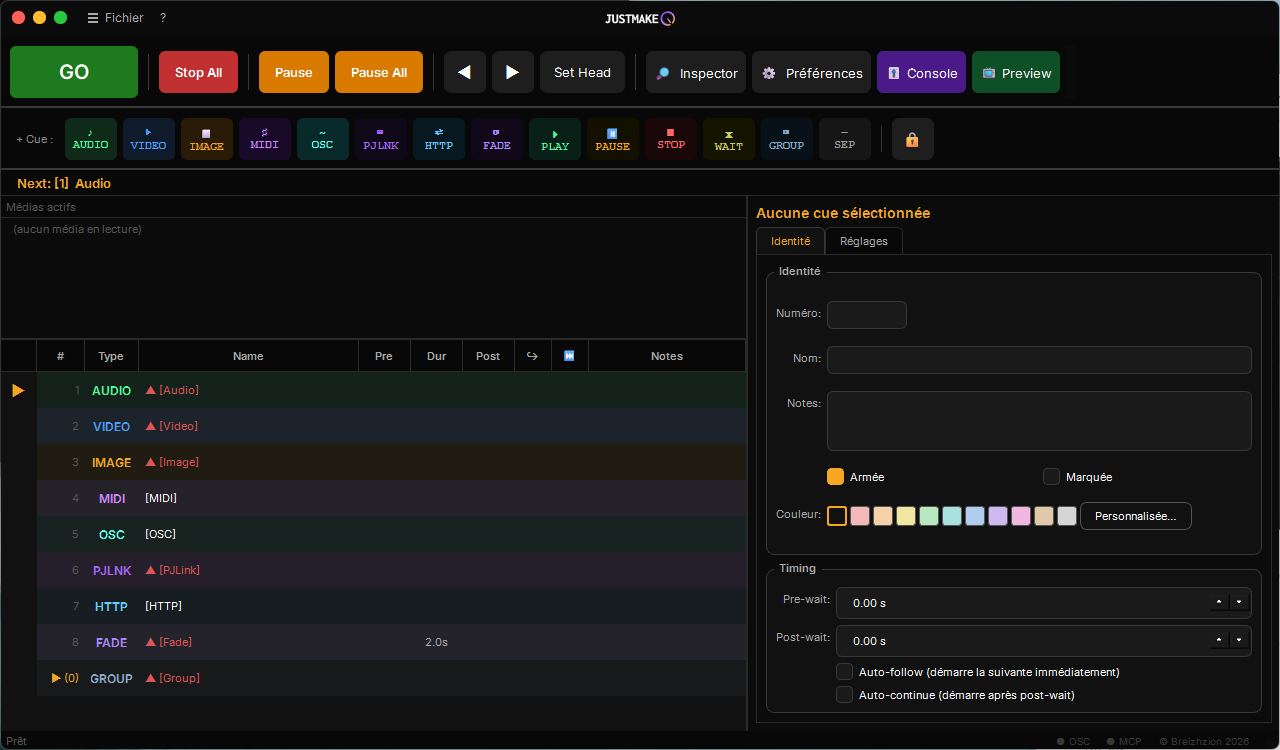This screenshot has width=1280, height=750.
Task: Click the hamburger Fichier menu
Action: pyautogui.click(x=115, y=18)
